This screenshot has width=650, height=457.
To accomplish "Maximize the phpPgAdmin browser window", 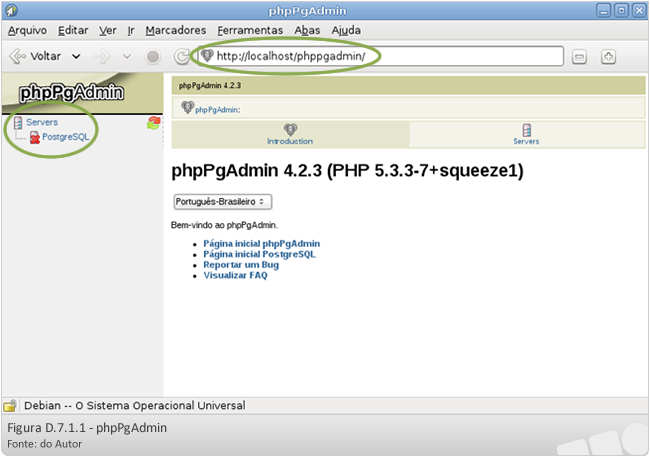I will 621,11.
